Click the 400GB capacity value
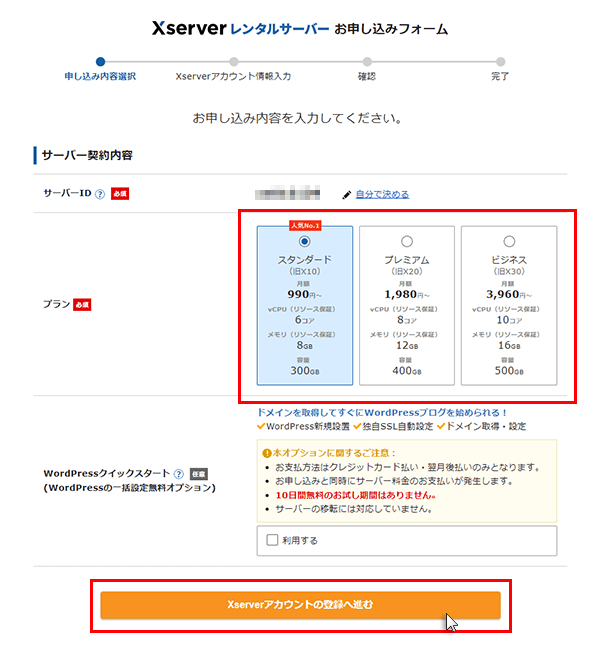This screenshot has width=600, height=646. (x=407, y=371)
